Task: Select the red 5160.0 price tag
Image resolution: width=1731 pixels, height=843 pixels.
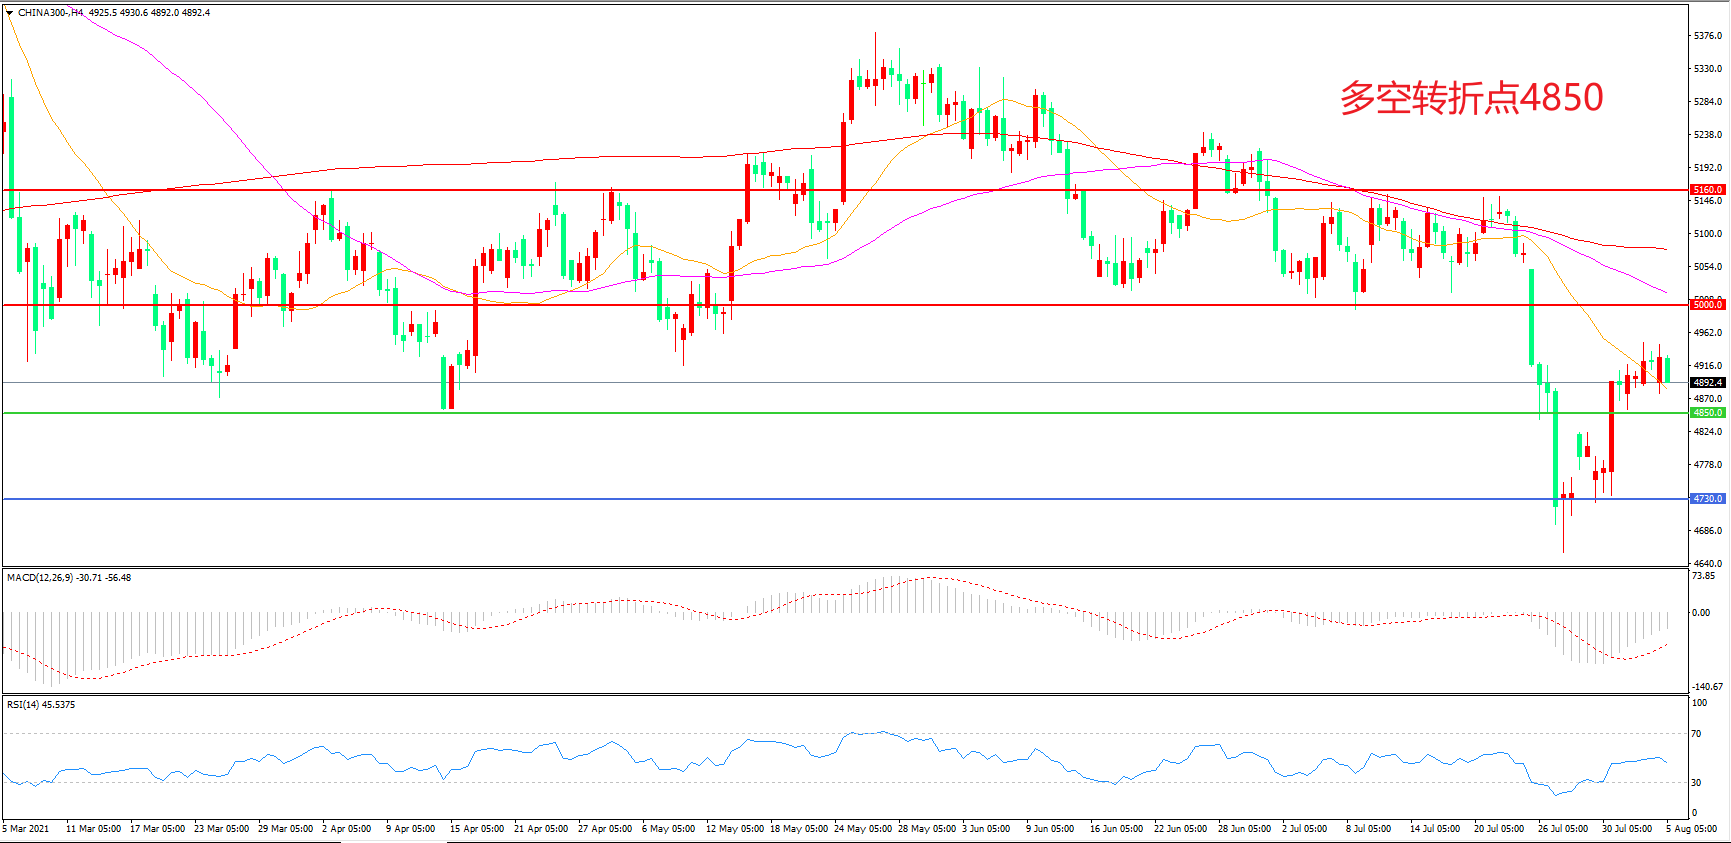Action: point(1706,190)
